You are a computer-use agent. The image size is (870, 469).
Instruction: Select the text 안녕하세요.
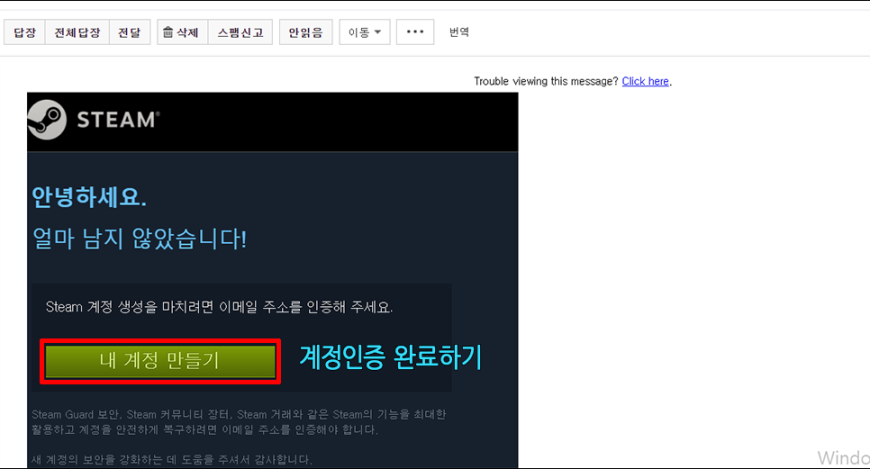click(89, 197)
